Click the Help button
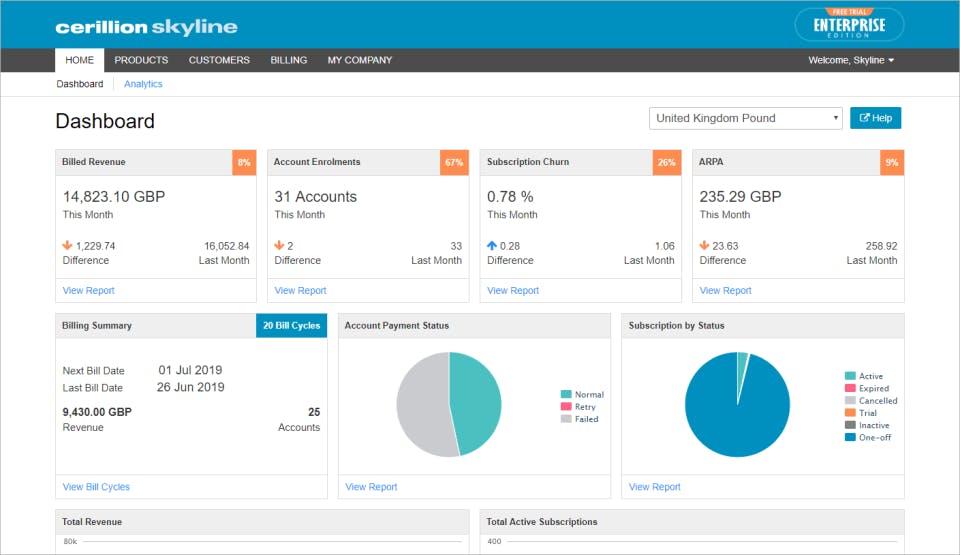Screen dimensions: 960x555 [876, 118]
